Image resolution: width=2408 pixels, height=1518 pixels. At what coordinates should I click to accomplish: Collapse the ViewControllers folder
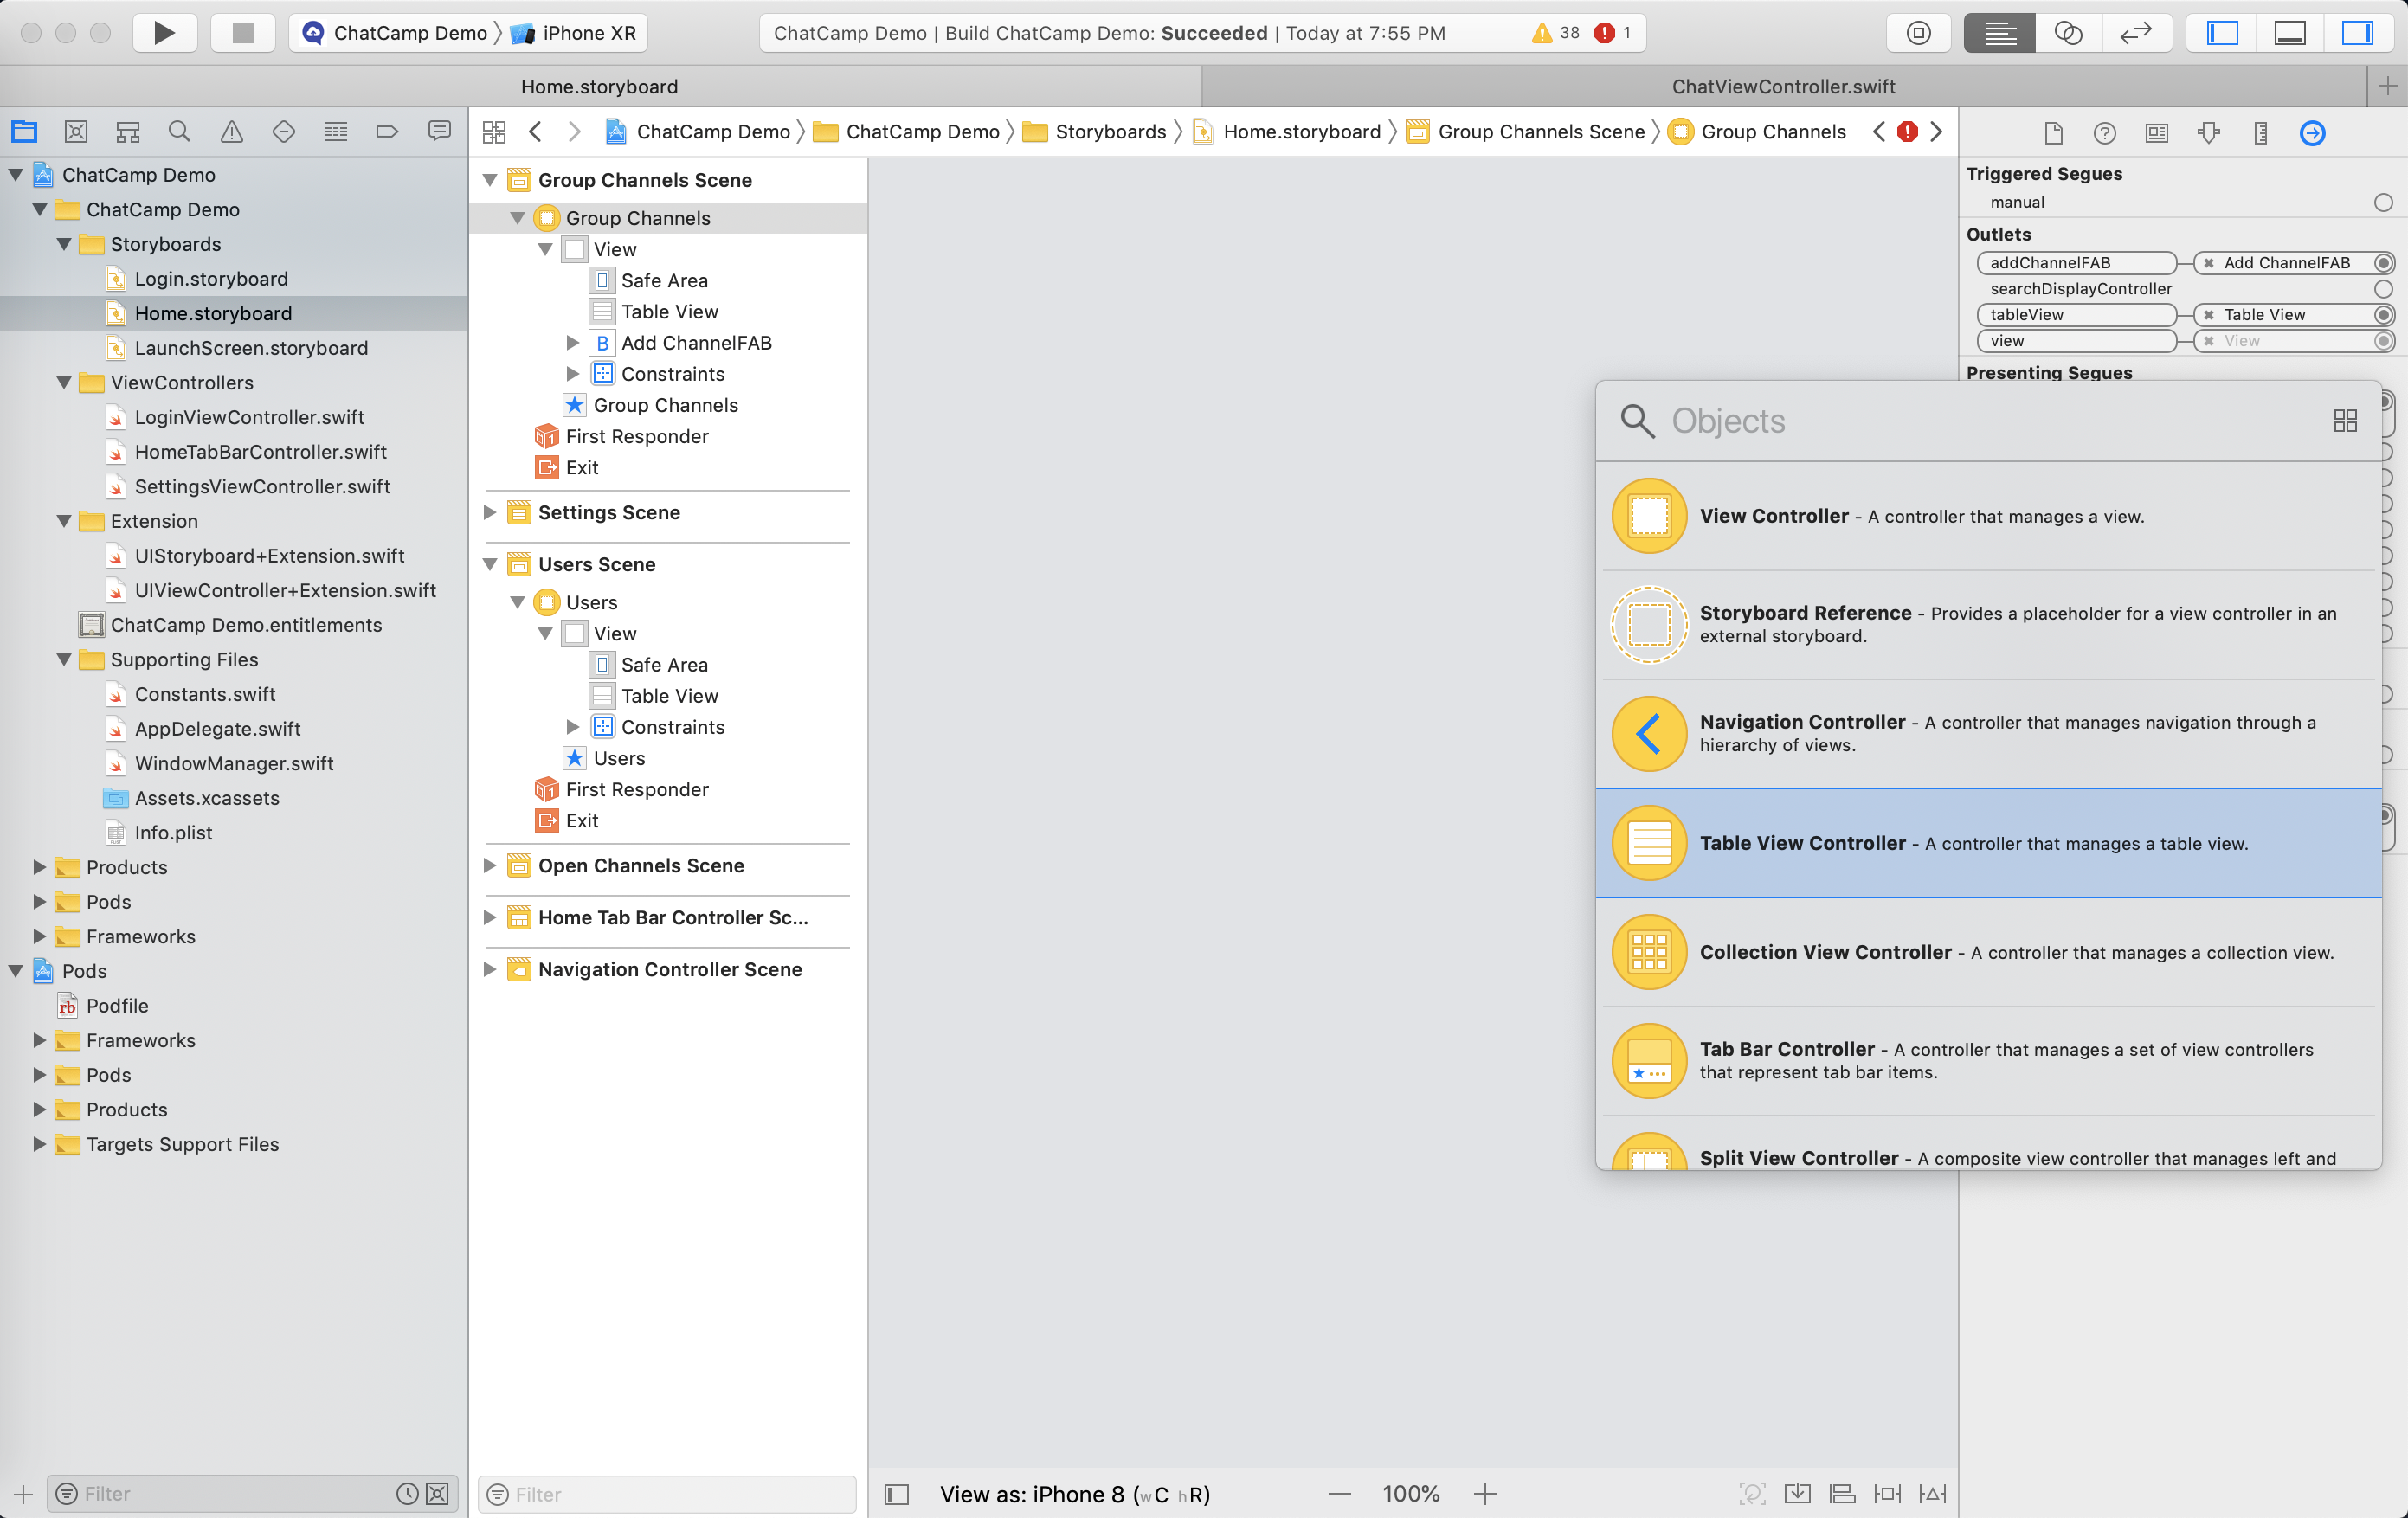pos(64,383)
